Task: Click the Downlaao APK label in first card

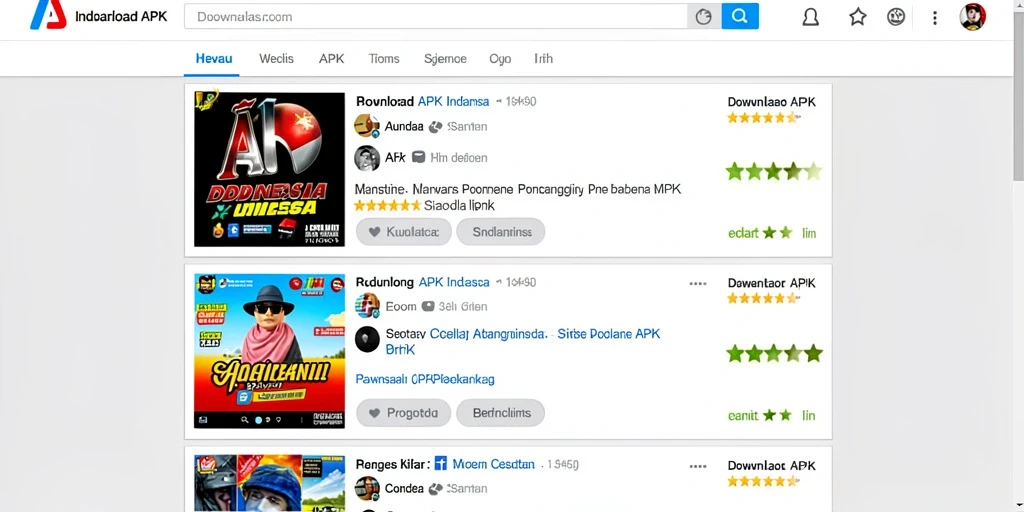Action: pos(771,102)
